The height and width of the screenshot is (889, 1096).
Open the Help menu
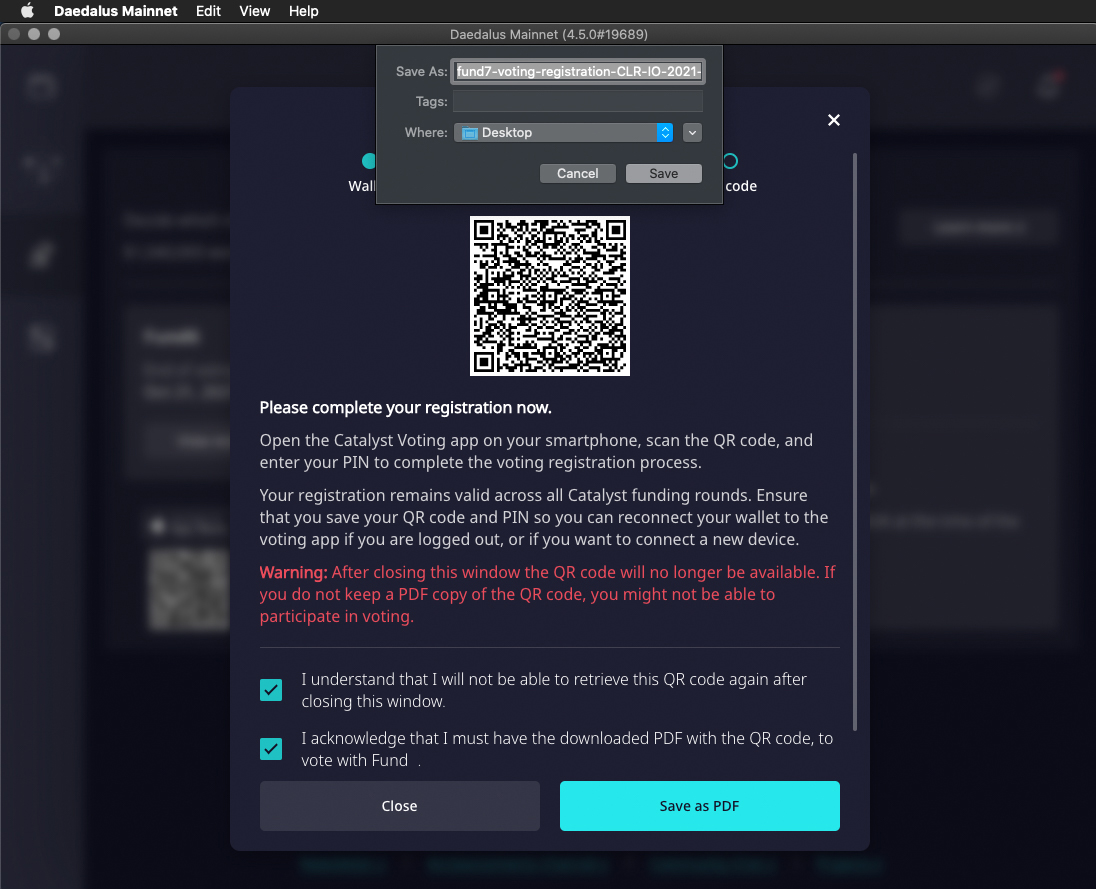(x=303, y=11)
